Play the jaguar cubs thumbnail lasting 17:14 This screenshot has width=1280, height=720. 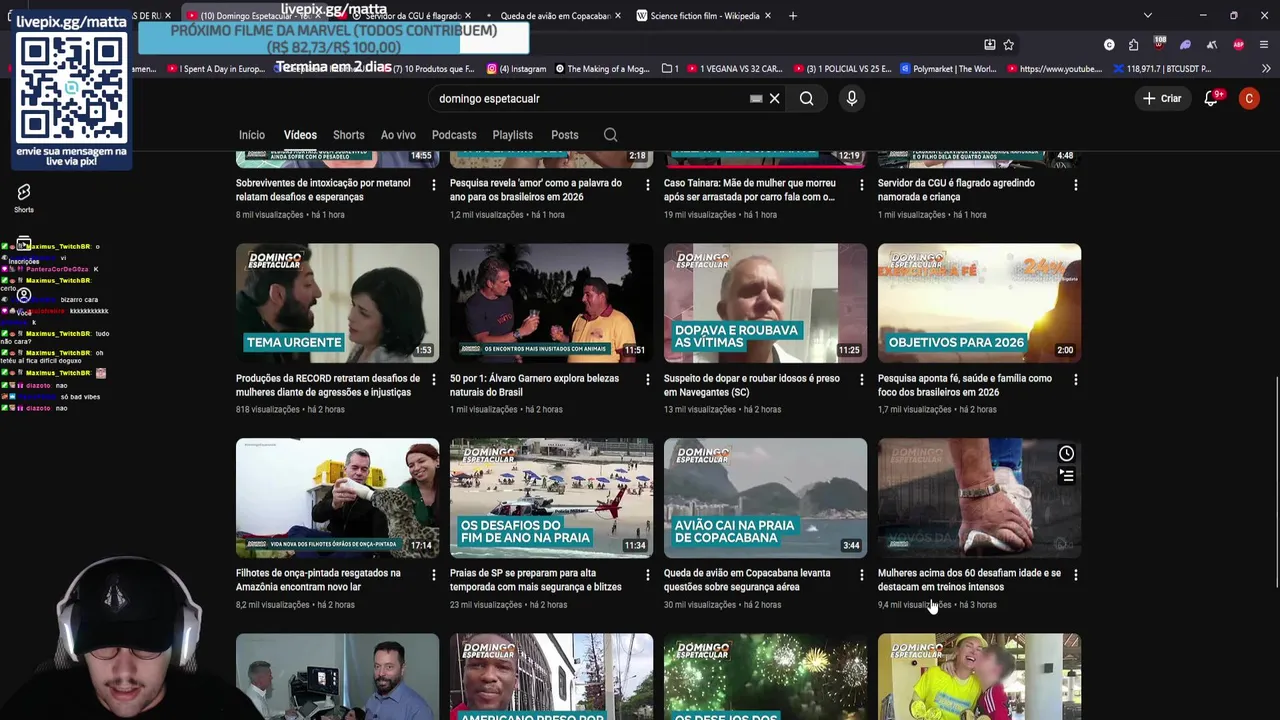coord(337,498)
